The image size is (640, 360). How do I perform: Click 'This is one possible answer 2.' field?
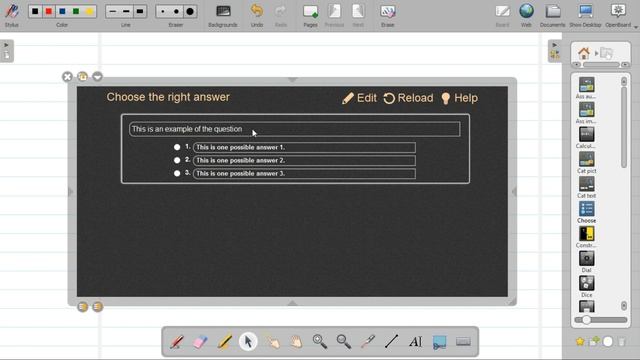coord(304,160)
